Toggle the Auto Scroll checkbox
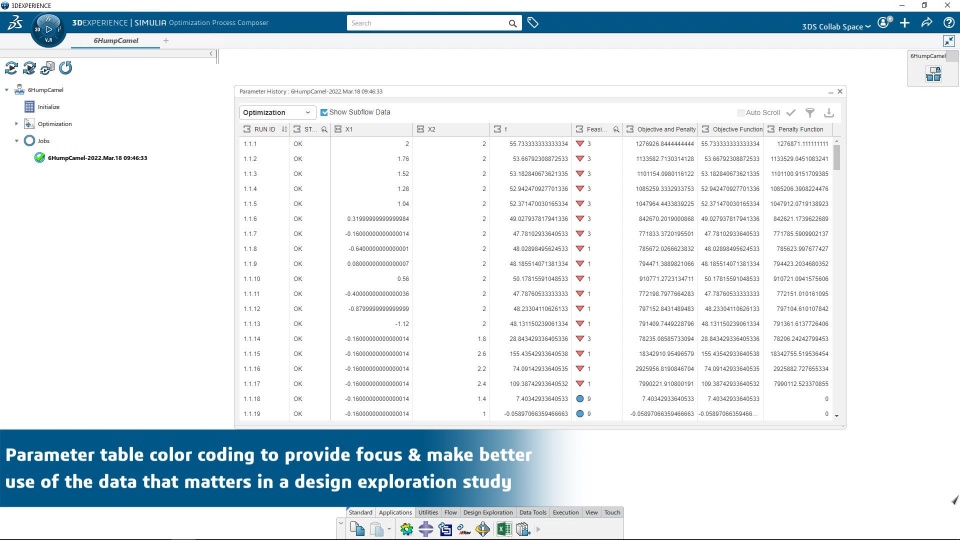This screenshot has height=540, width=960. [x=741, y=113]
